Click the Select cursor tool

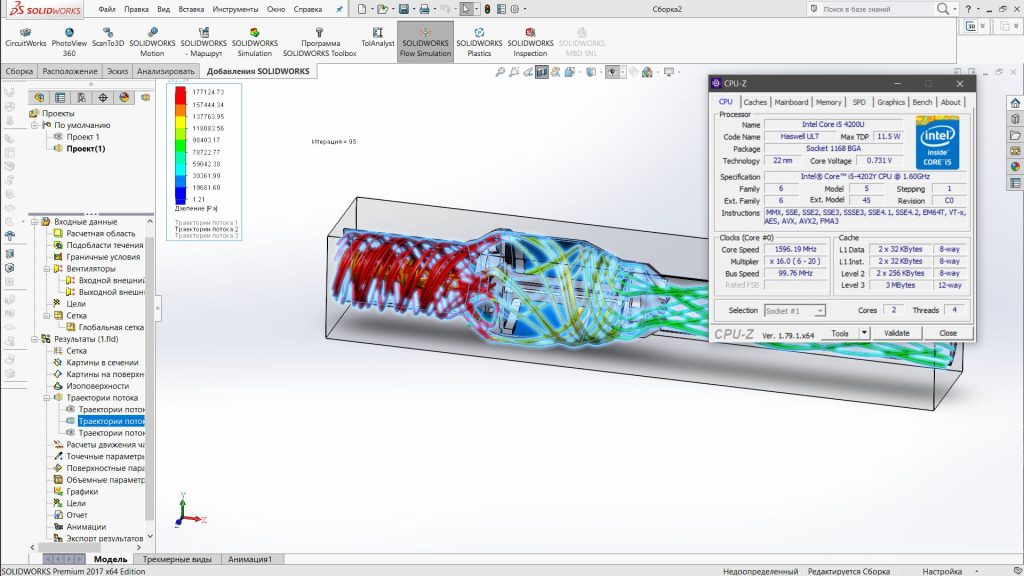465,9
